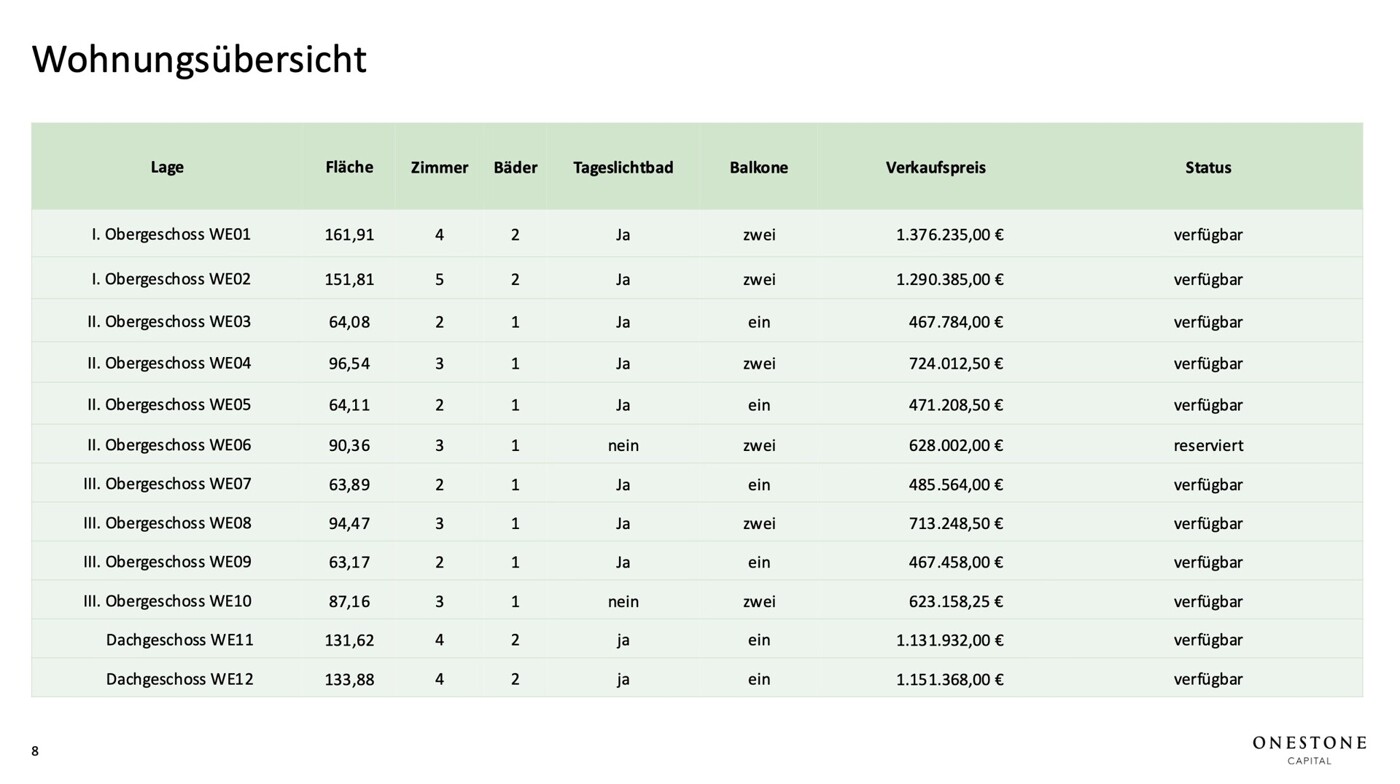Select area value 151,81
This screenshot has height=784, width=1400.
[349, 280]
